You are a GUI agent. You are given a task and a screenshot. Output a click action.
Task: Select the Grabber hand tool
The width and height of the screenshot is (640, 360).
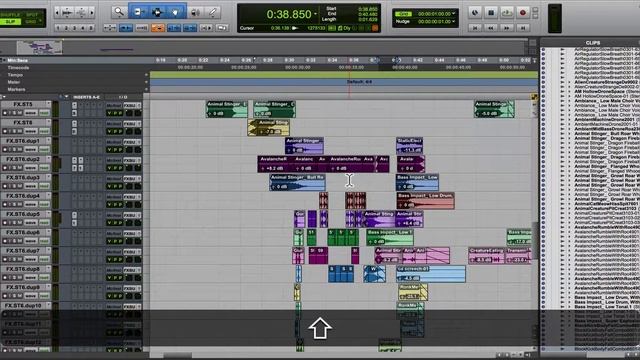tap(176, 12)
